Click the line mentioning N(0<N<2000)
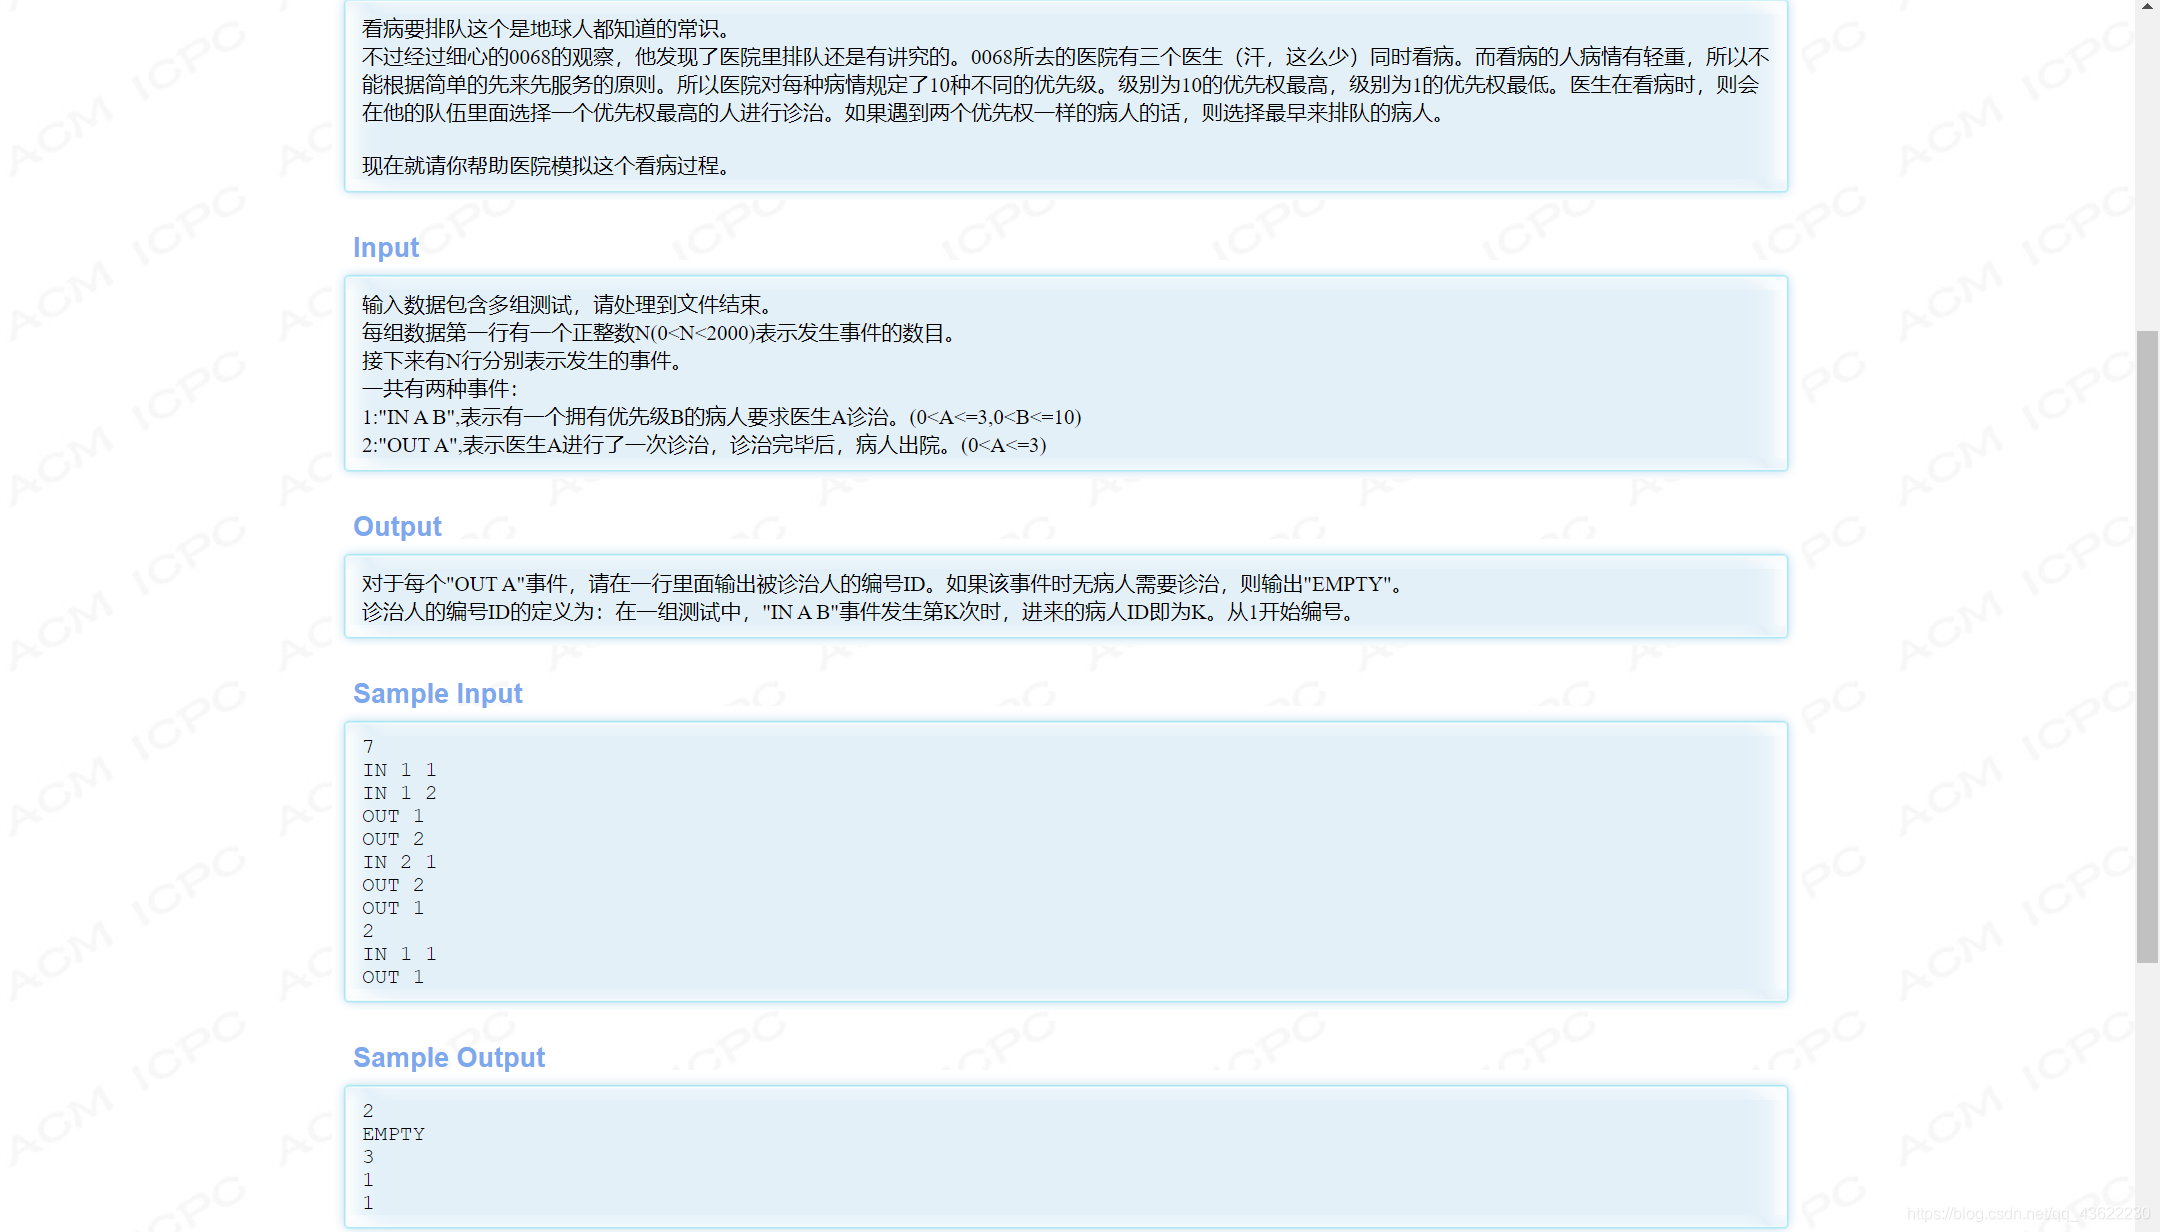2160x1232 pixels. 657,333
